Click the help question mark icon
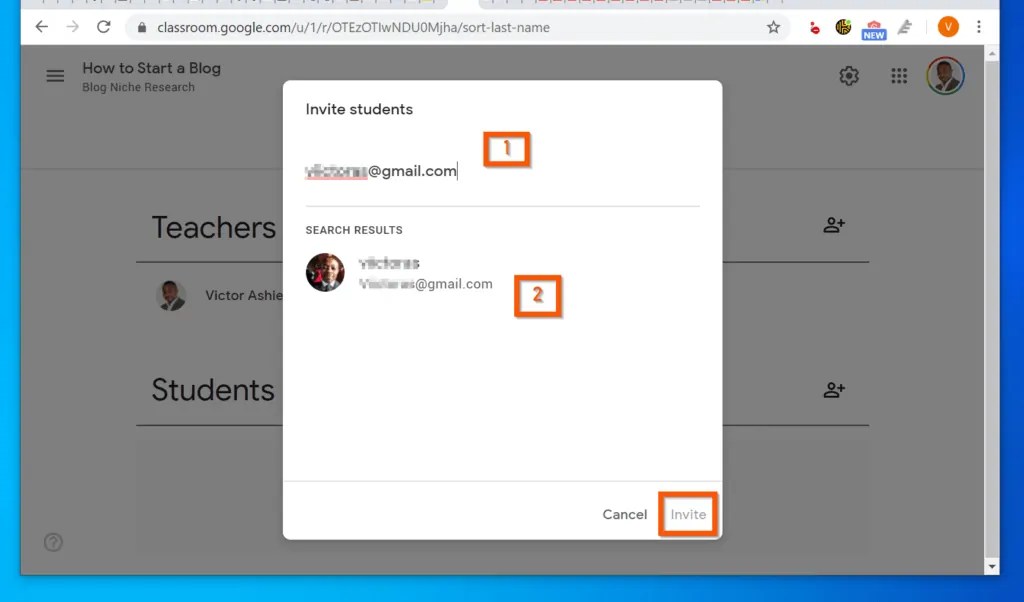This screenshot has height=602, width=1024. tap(52, 542)
